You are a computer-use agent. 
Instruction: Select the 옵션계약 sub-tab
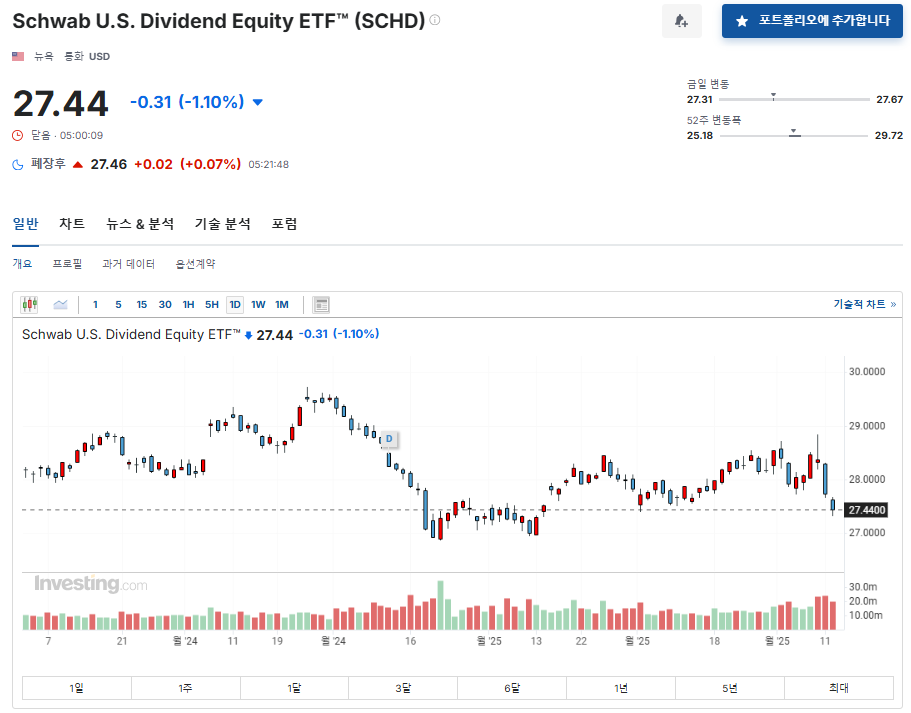click(x=195, y=264)
